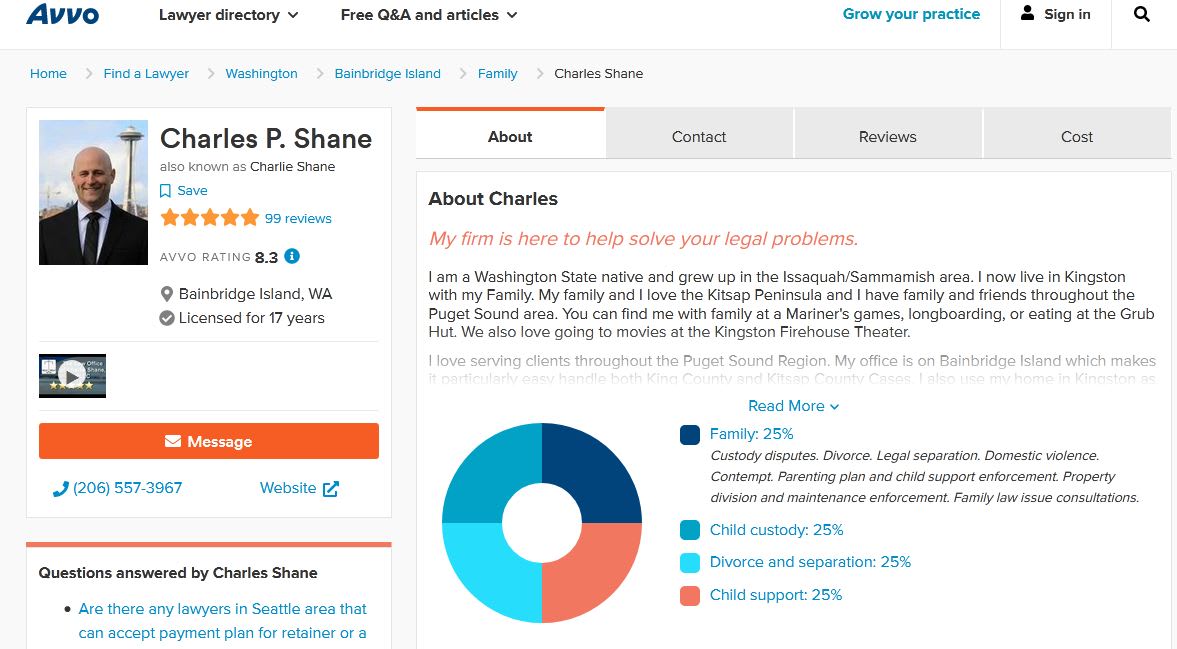Screen dimensions: 1177x649
Task: Save this lawyer with bookmark toggle
Action: click(x=166, y=191)
